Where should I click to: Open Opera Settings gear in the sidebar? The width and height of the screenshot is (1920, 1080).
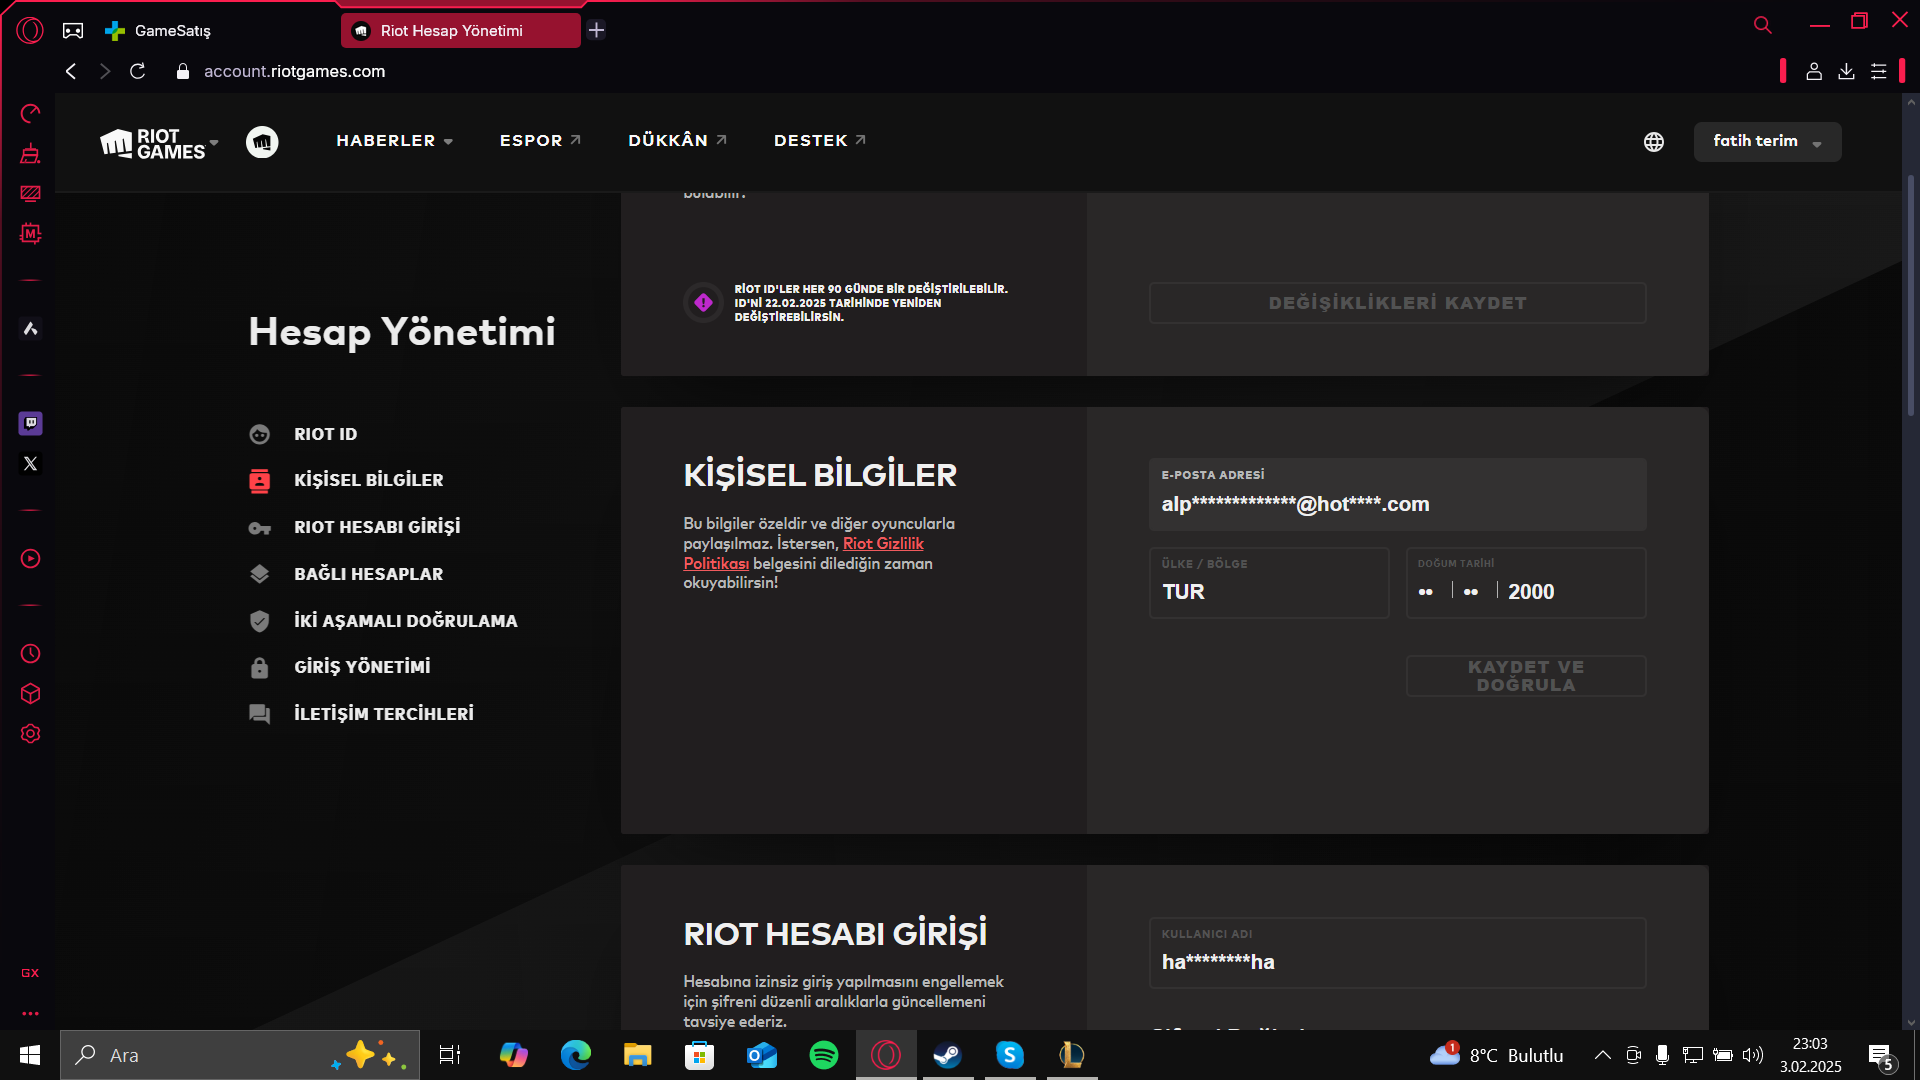point(30,733)
